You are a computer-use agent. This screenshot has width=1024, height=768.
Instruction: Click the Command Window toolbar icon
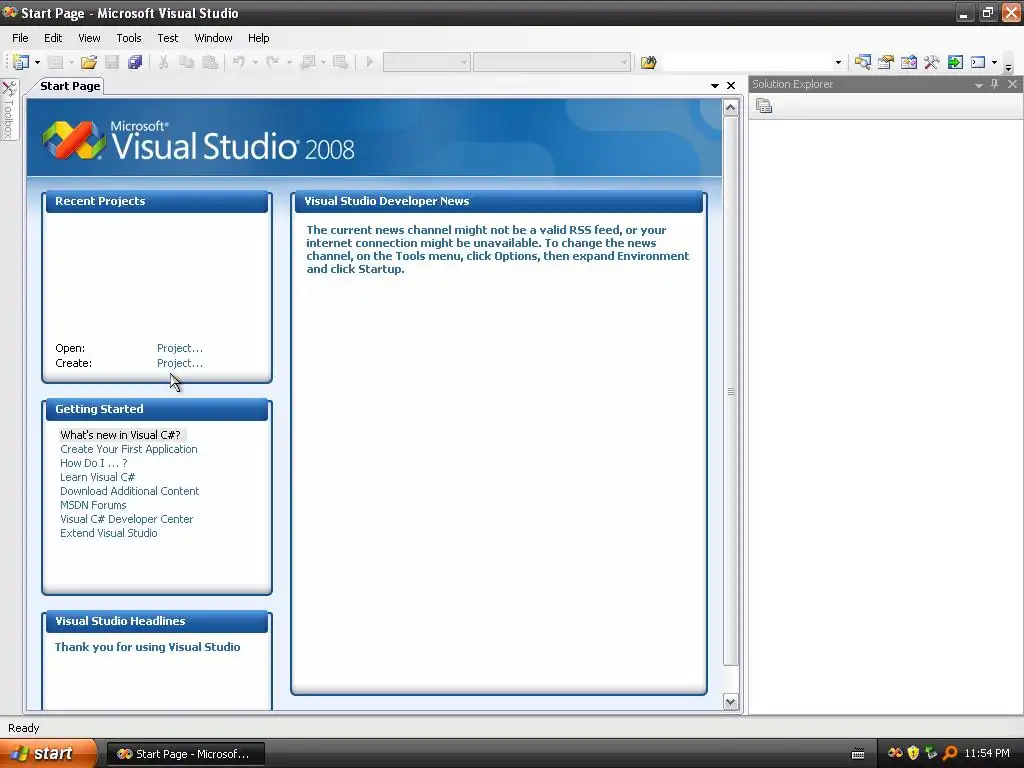click(x=978, y=62)
